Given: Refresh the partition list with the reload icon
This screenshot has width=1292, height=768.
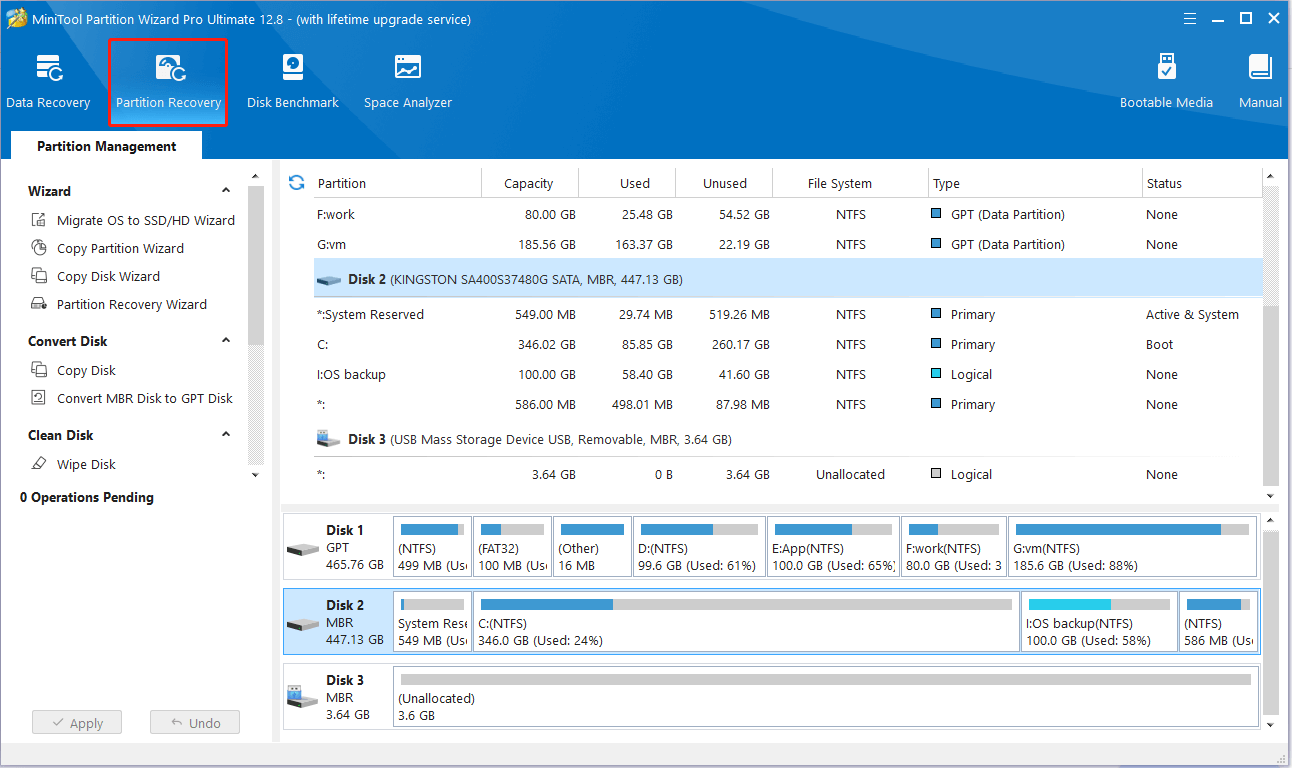Looking at the screenshot, I should [x=296, y=182].
